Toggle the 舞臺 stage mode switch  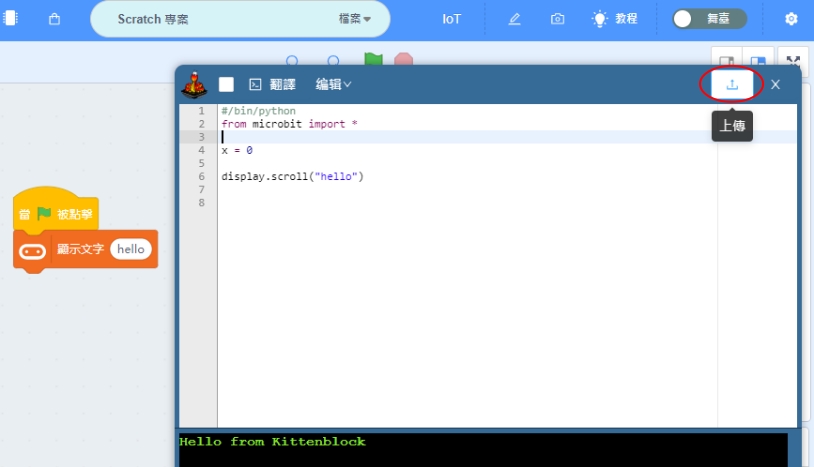[709, 19]
